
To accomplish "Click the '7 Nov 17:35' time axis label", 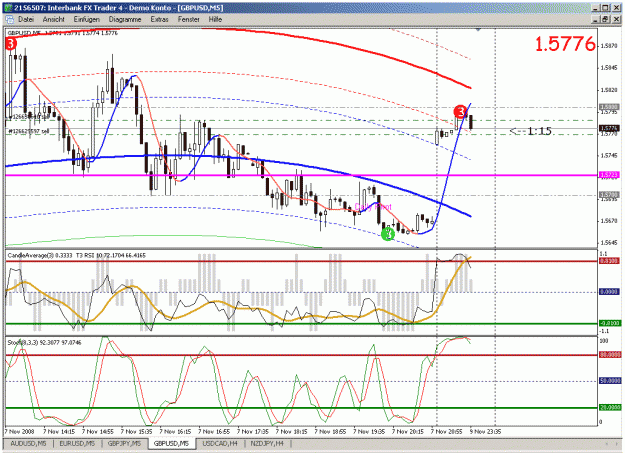I will pyautogui.click(x=253, y=431).
